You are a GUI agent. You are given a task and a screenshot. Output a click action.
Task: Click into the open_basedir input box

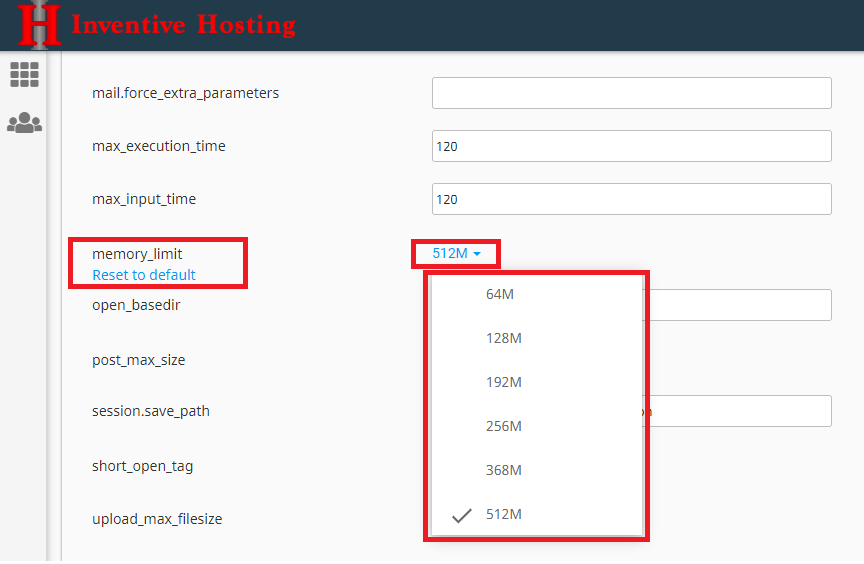[x=740, y=305]
